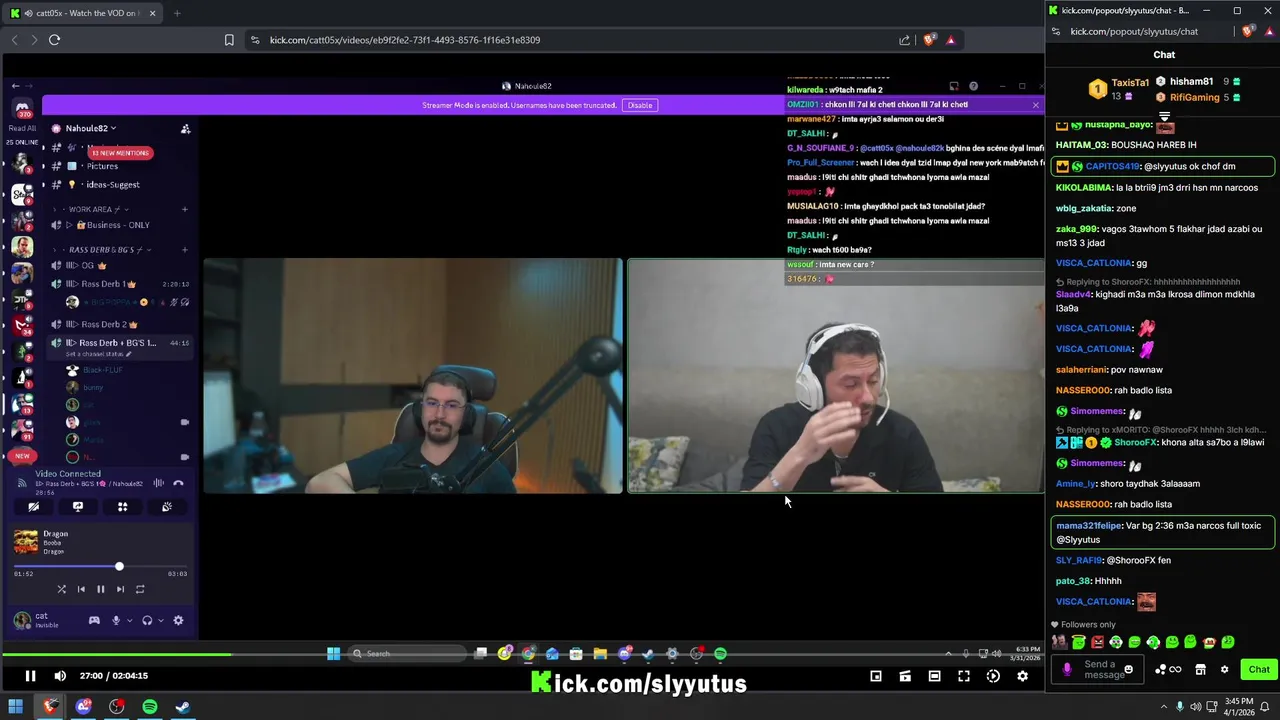This screenshot has height=720, width=1280.
Task: Toggle repeat in the Spotify widget
Action: tap(140, 589)
